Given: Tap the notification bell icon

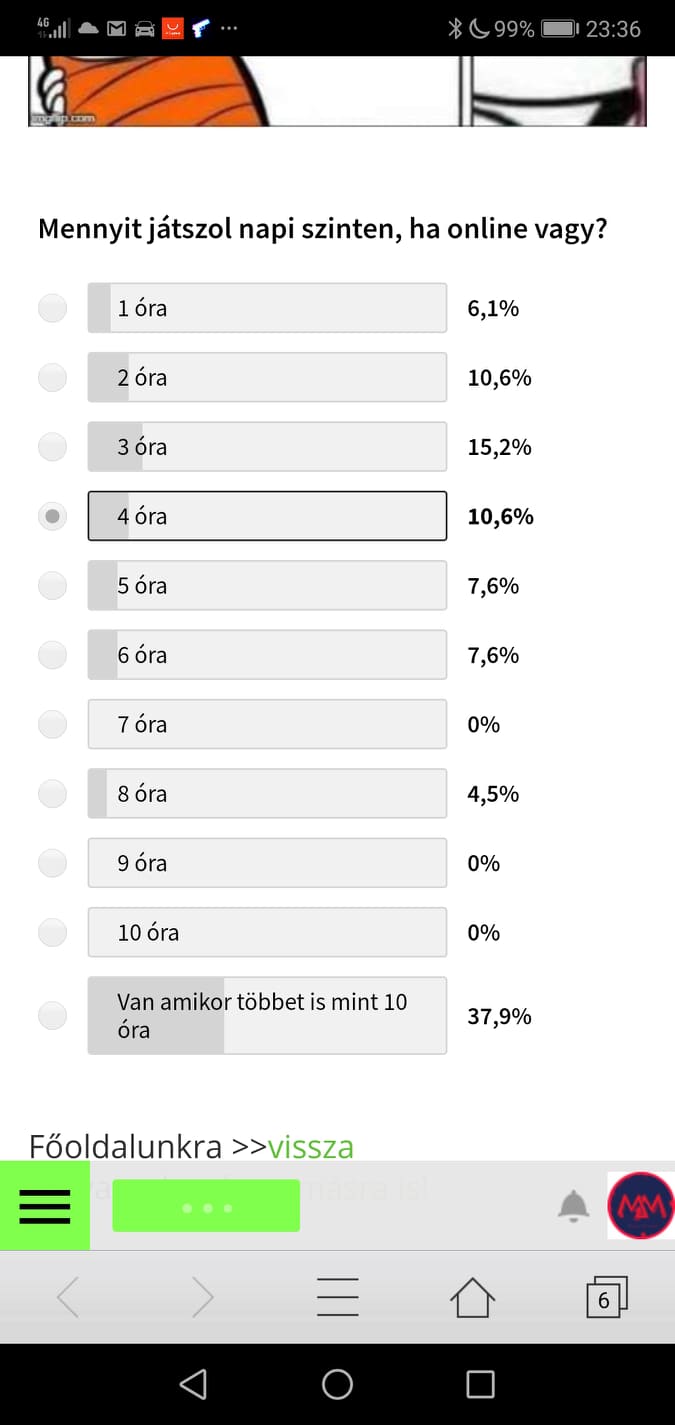Looking at the screenshot, I should pos(573,1206).
